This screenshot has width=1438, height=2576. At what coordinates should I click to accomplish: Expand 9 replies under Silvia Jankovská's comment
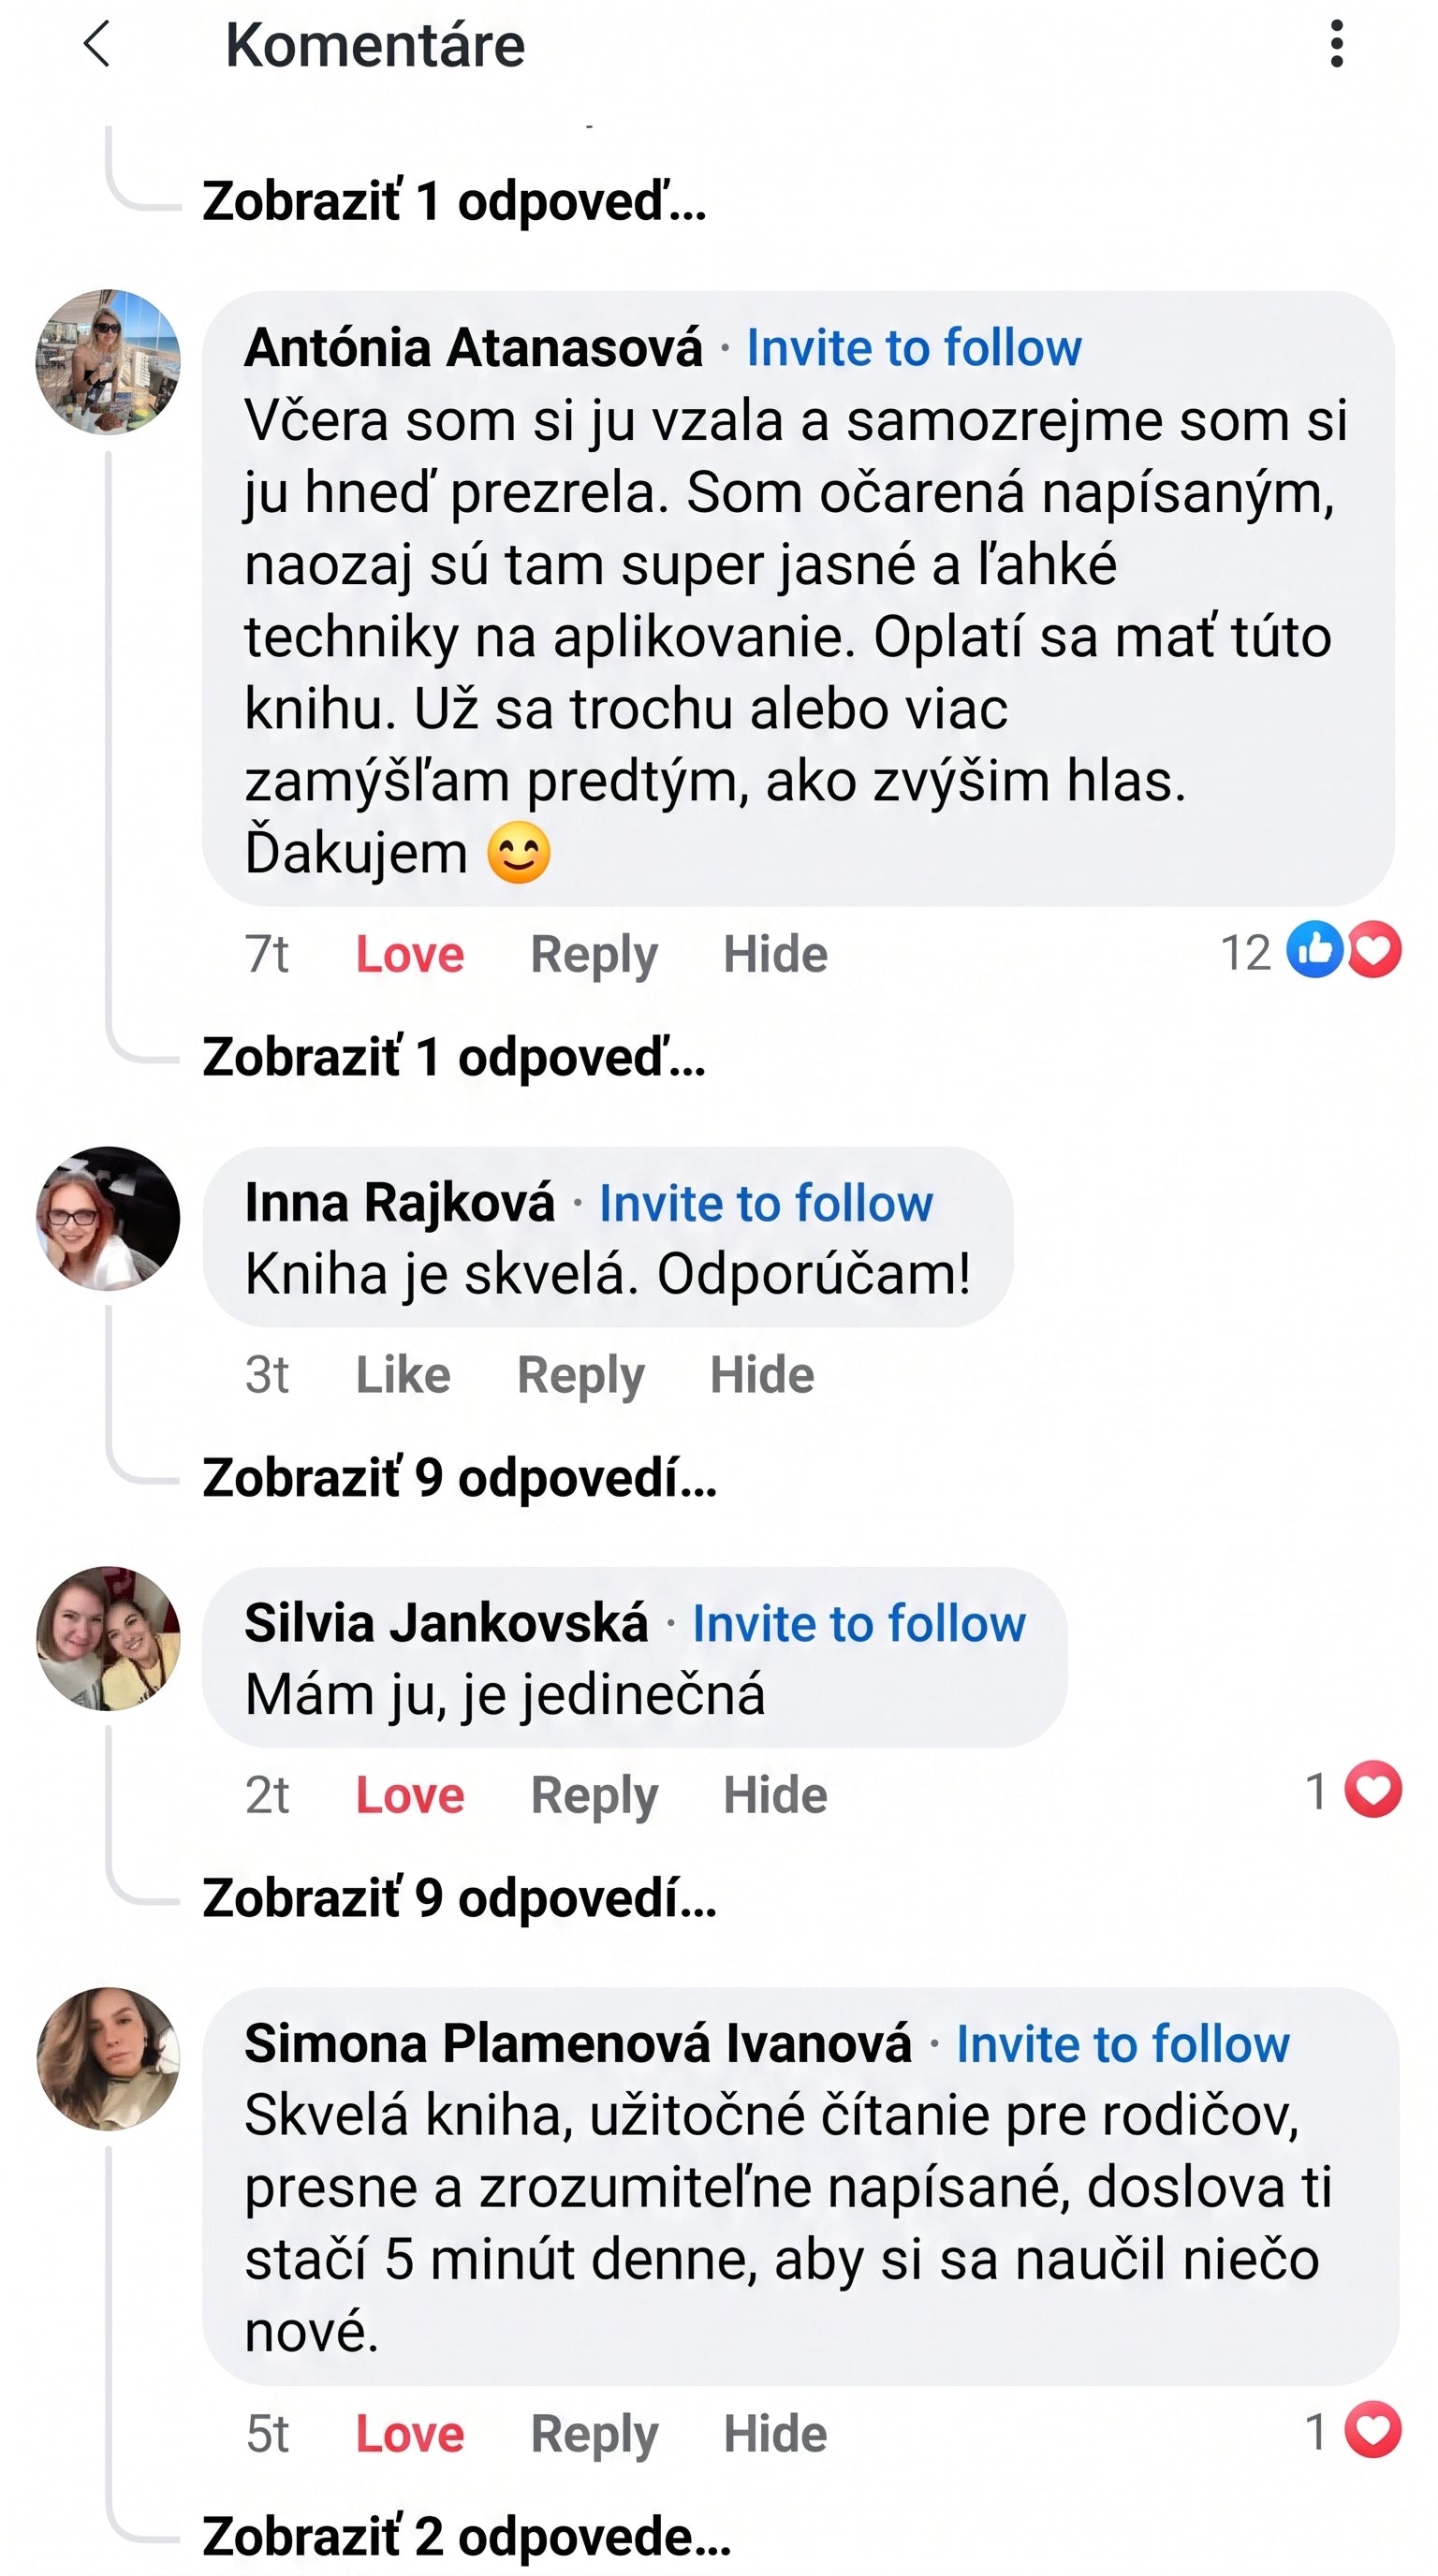(x=460, y=1898)
